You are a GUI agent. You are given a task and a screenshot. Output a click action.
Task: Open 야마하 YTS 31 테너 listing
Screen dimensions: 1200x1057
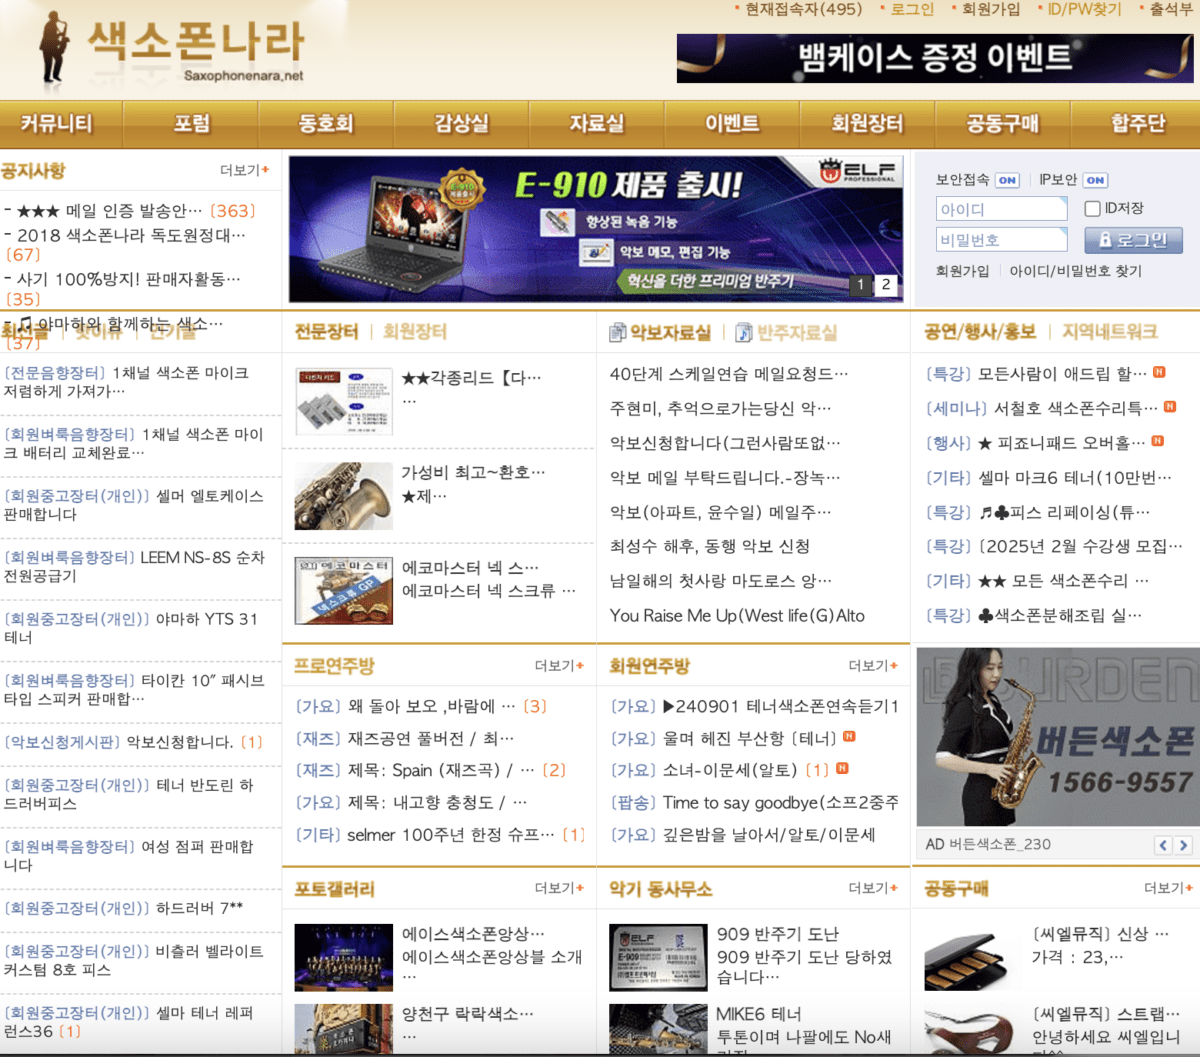click(x=131, y=628)
